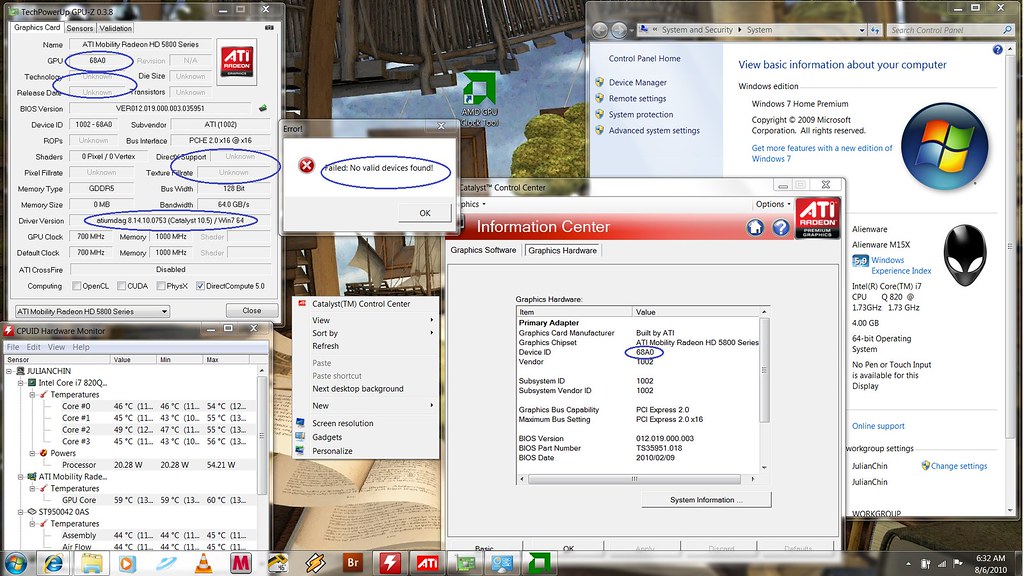Click the network signal tray icon
This screenshot has height=576, width=1024.
942,563
